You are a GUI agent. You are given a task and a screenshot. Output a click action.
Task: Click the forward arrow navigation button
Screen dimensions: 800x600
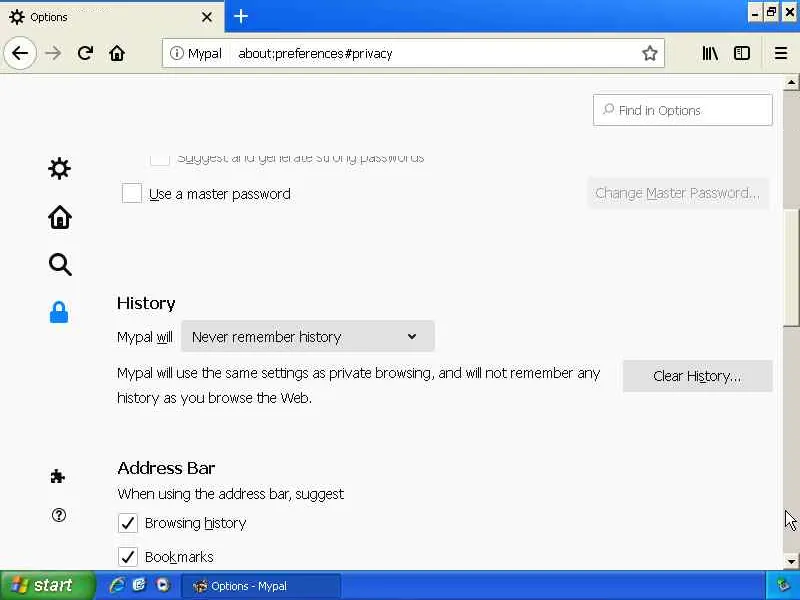point(53,53)
